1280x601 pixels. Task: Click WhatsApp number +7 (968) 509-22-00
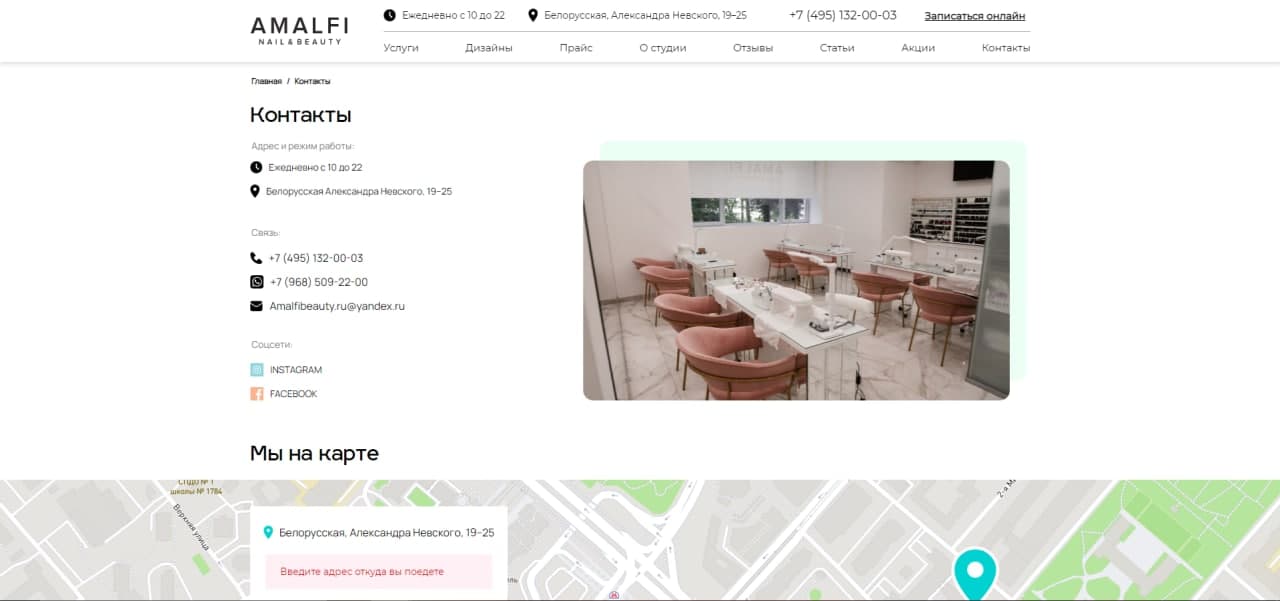[x=319, y=282]
